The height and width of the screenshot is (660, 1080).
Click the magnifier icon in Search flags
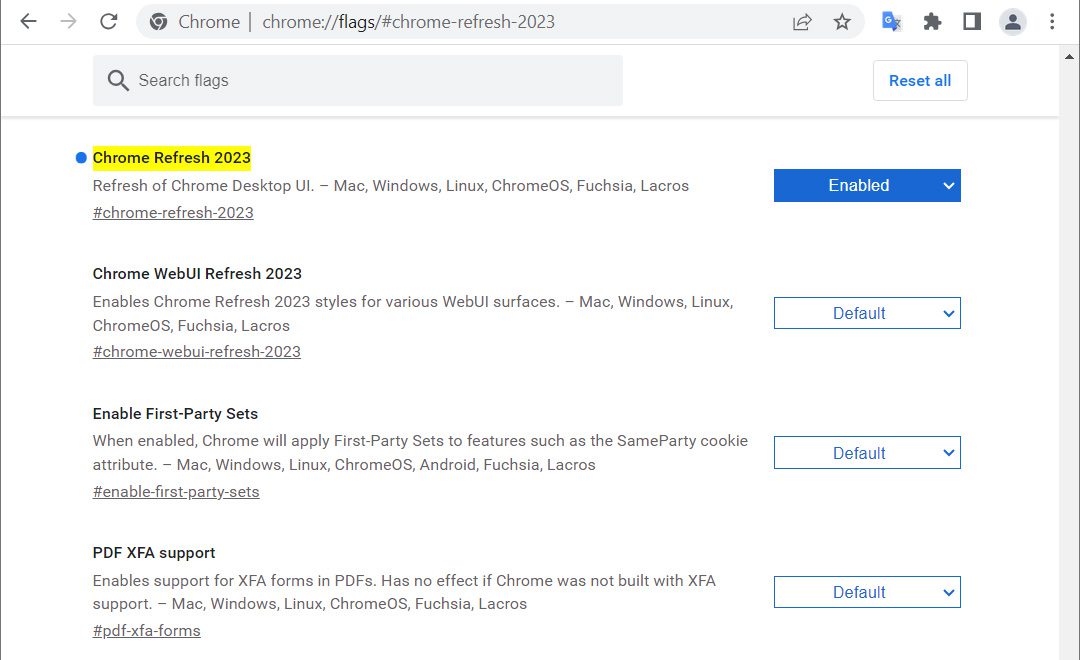coord(118,81)
